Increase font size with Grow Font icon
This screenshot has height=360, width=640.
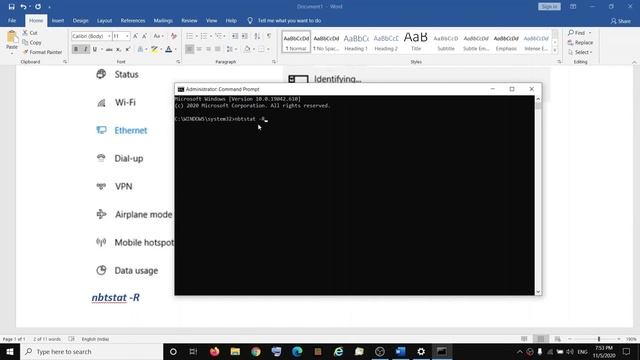point(136,36)
